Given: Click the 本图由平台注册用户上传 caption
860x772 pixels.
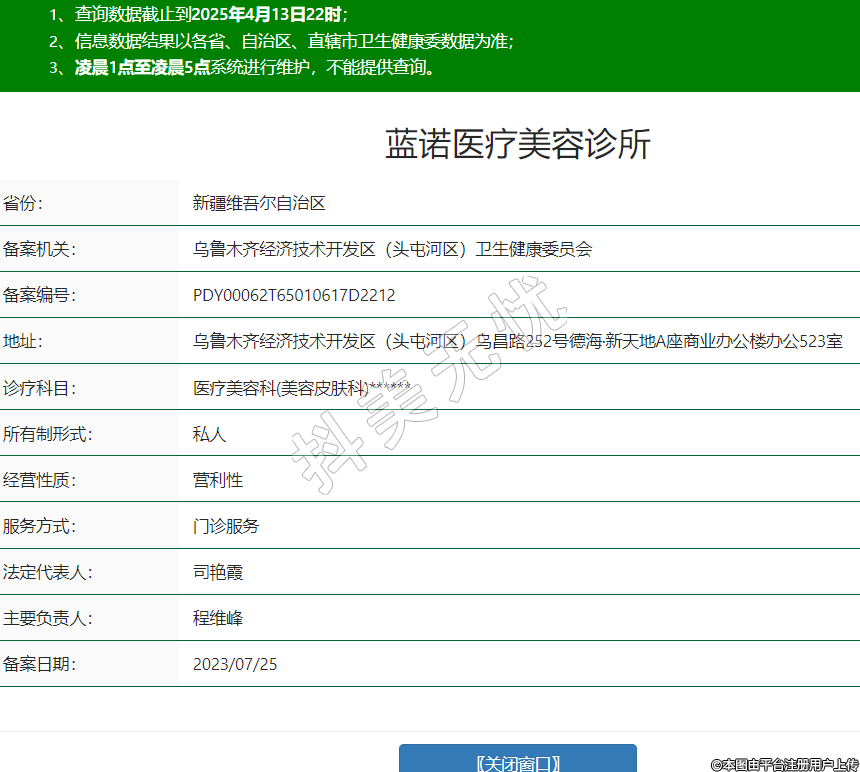Looking at the screenshot, I should point(784,764).
